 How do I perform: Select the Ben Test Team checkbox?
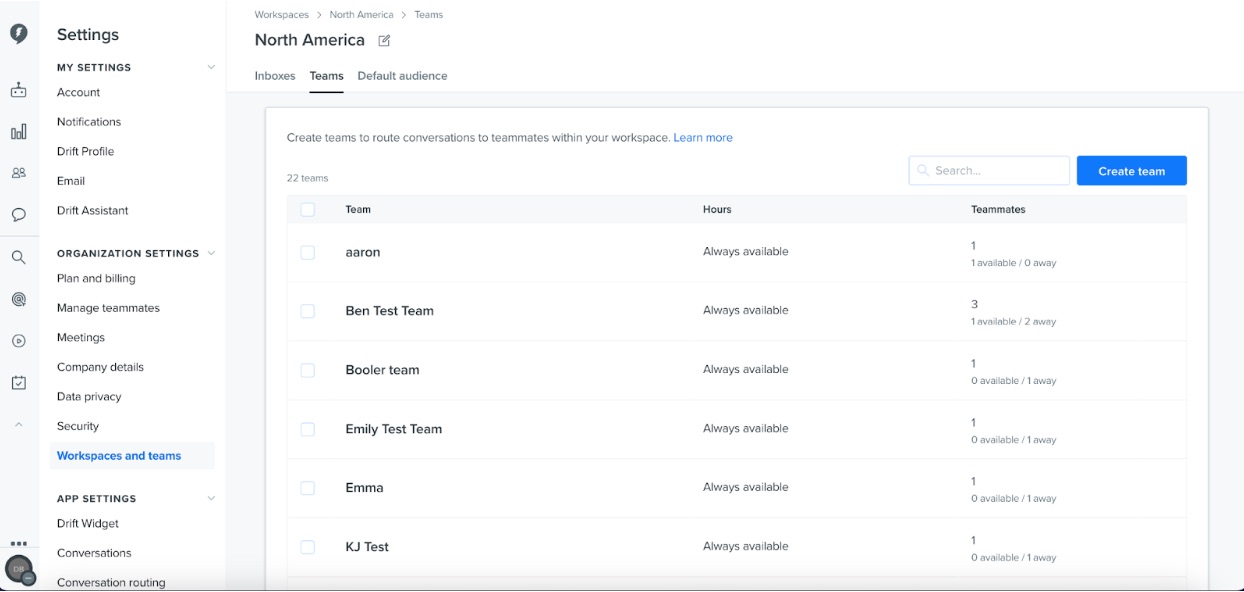(x=308, y=311)
